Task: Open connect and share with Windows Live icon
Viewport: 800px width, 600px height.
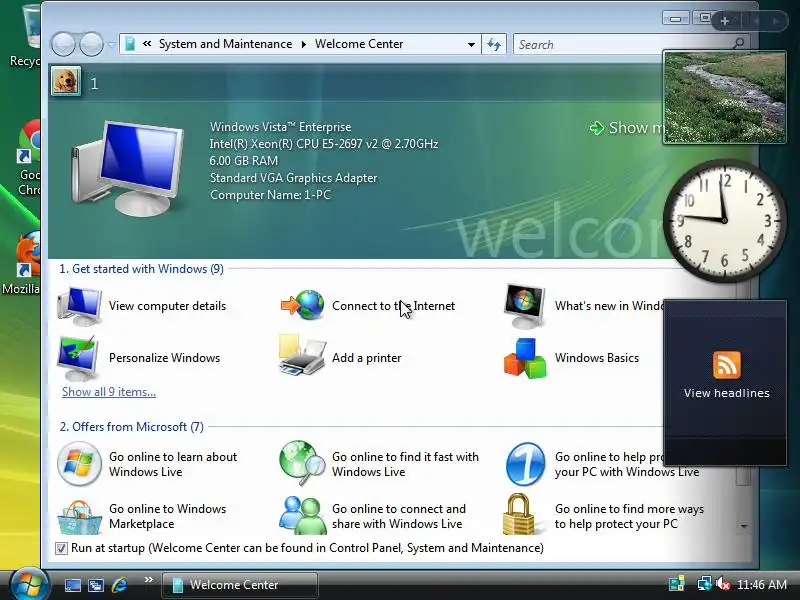Action: [302, 515]
